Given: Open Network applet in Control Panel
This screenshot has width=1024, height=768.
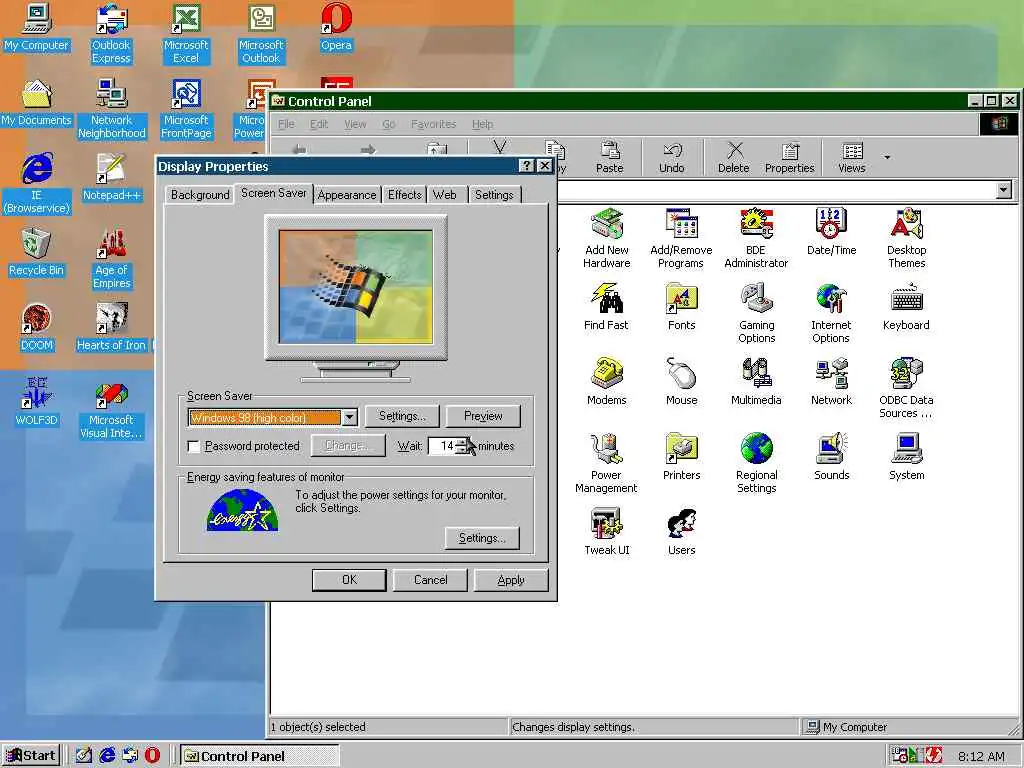Looking at the screenshot, I should 831,381.
